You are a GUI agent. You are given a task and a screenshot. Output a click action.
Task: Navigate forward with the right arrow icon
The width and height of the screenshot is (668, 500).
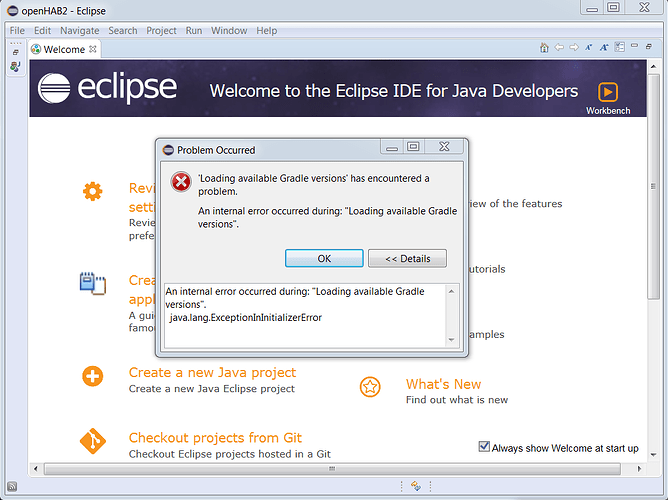point(574,47)
